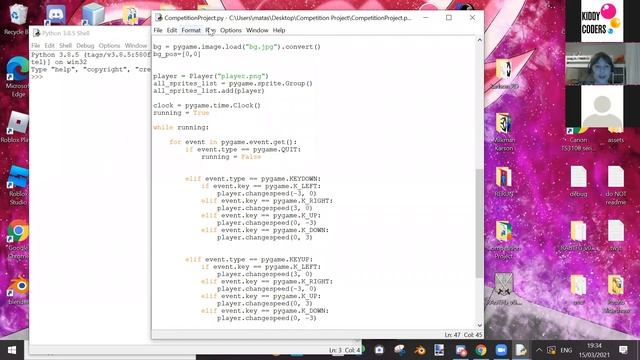Open the Window menu in CompetitionProject.py editor

click(257, 30)
